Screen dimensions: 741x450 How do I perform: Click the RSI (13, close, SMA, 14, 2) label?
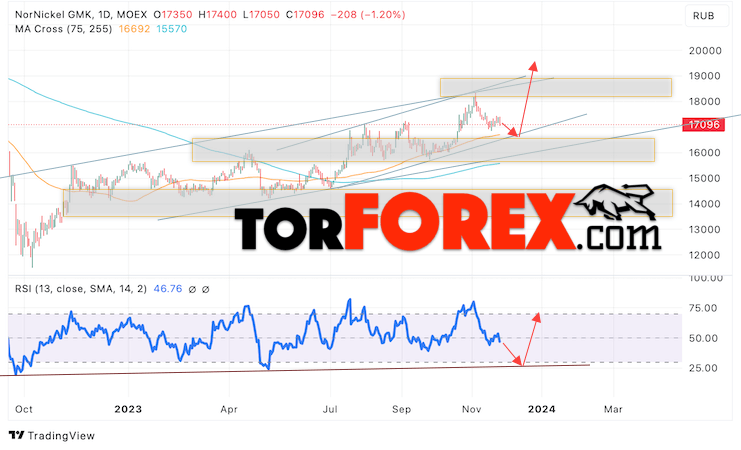(81, 288)
